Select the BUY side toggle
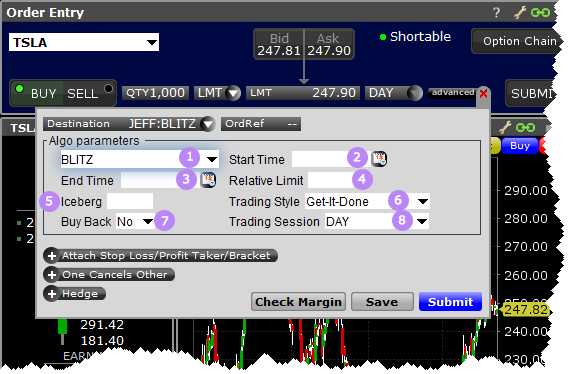Image resolution: width=570 pixels, height=374 pixels. (x=36, y=93)
